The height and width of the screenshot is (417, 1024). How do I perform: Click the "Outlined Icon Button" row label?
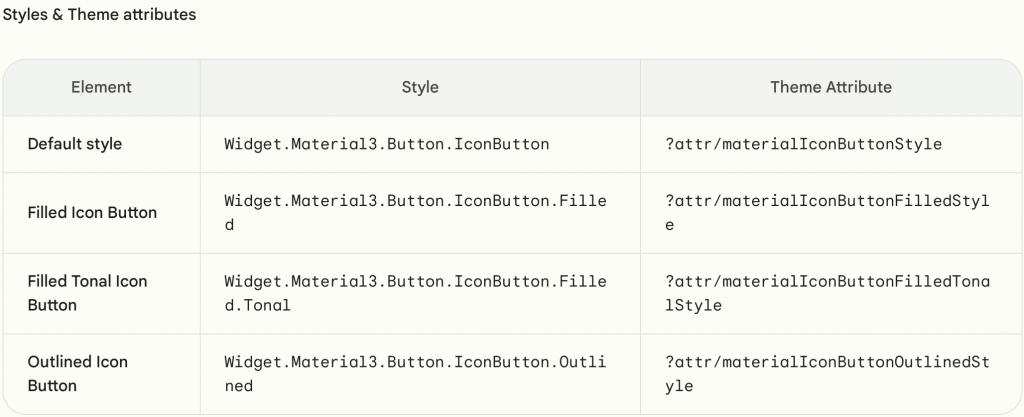pyautogui.click(x=77, y=373)
